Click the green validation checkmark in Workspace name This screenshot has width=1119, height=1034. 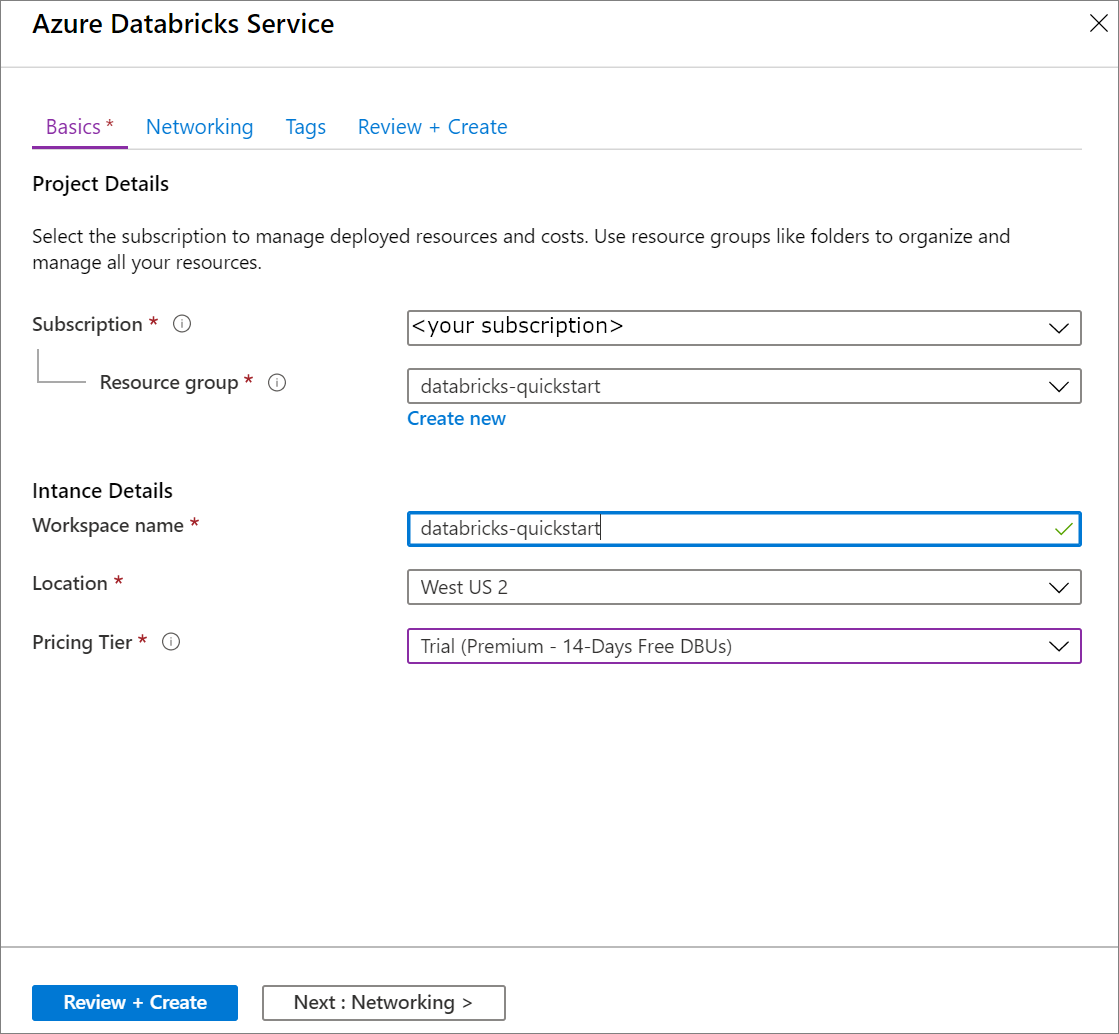pyautogui.click(x=1063, y=528)
